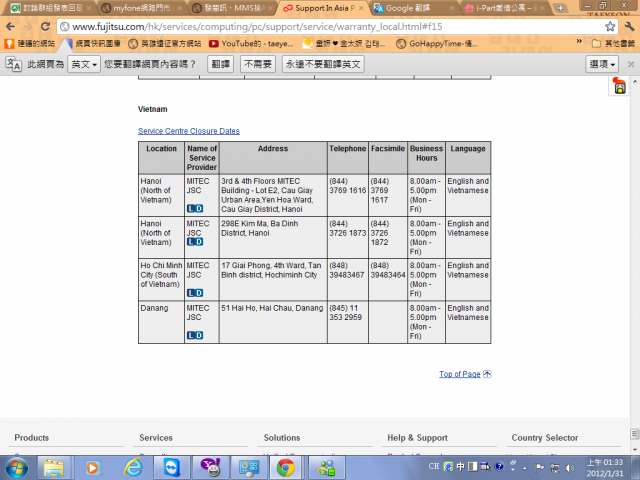
Task: Open the 建議的網站 bookmark
Action: [x=30, y=44]
